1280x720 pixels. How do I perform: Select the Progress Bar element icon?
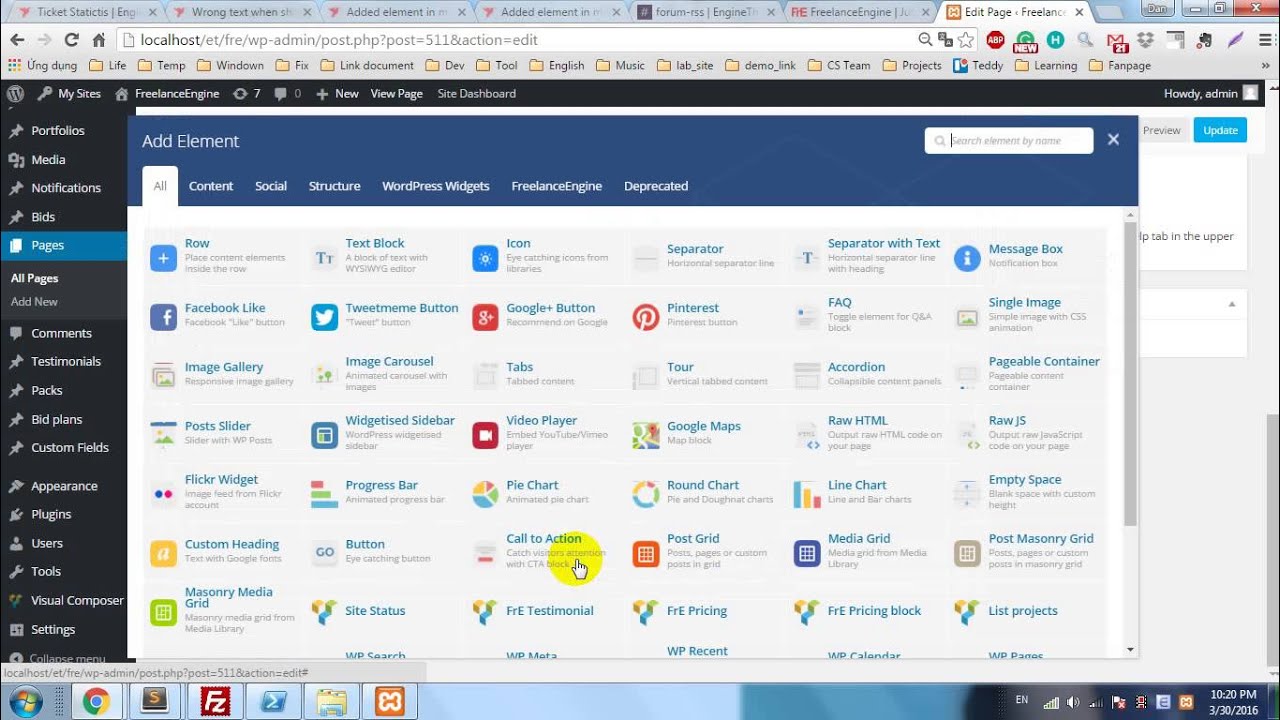[324, 494]
